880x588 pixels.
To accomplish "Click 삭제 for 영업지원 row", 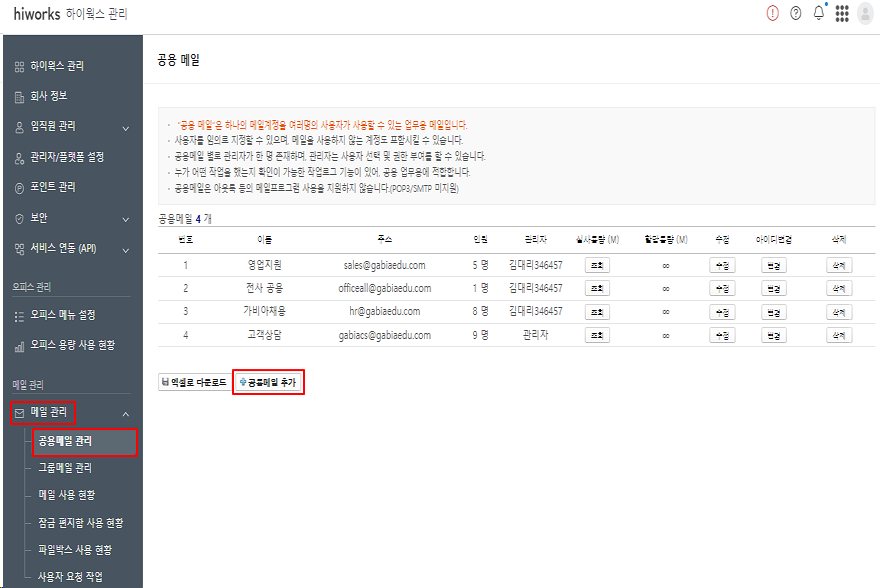I will pos(839,265).
